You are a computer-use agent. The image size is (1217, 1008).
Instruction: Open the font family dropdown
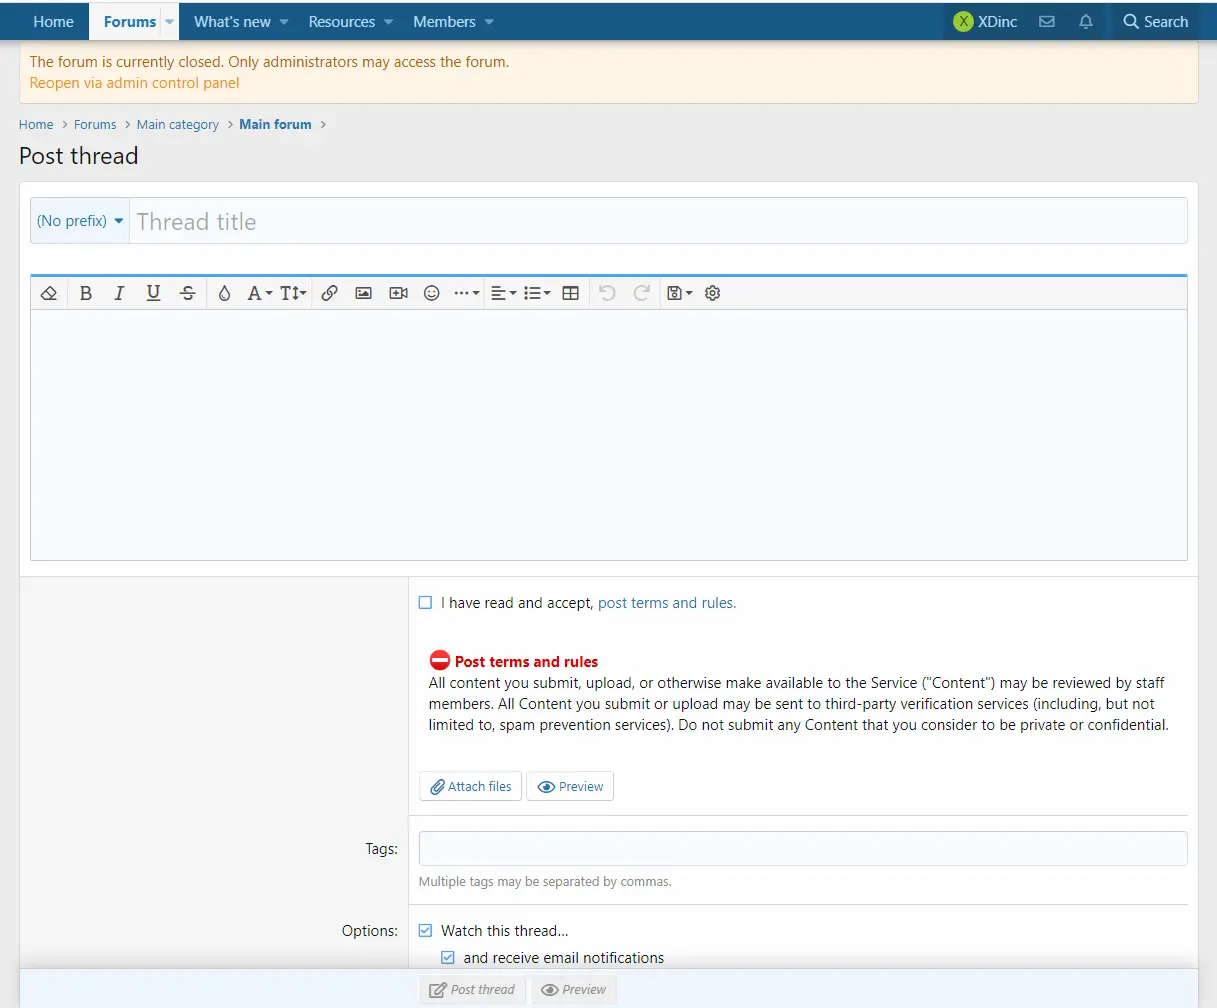(260, 293)
